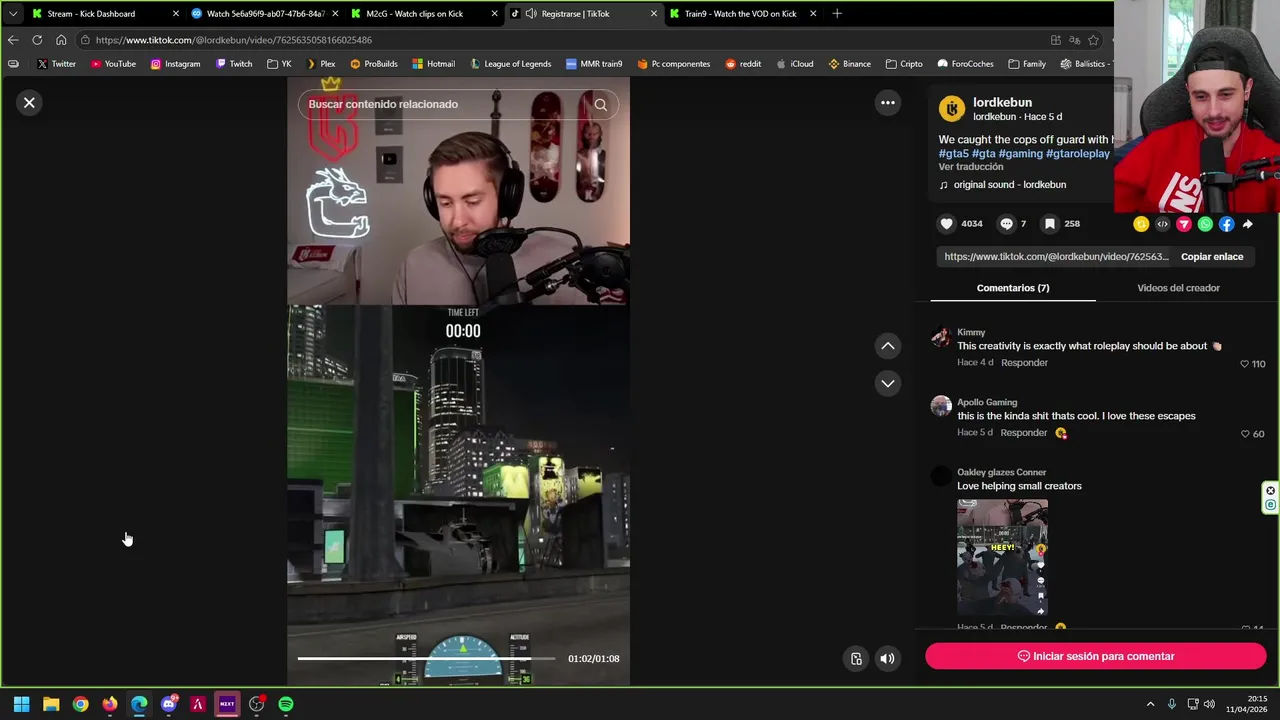The height and width of the screenshot is (720, 1280).
Task: Go to next video with down chevron
Action: (887, 383)
